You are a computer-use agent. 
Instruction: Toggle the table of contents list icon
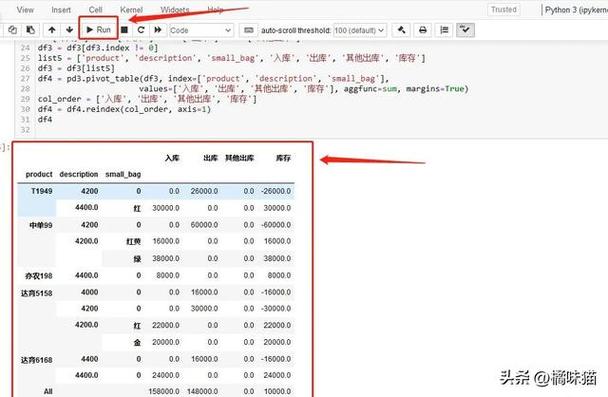pos(444,30)
